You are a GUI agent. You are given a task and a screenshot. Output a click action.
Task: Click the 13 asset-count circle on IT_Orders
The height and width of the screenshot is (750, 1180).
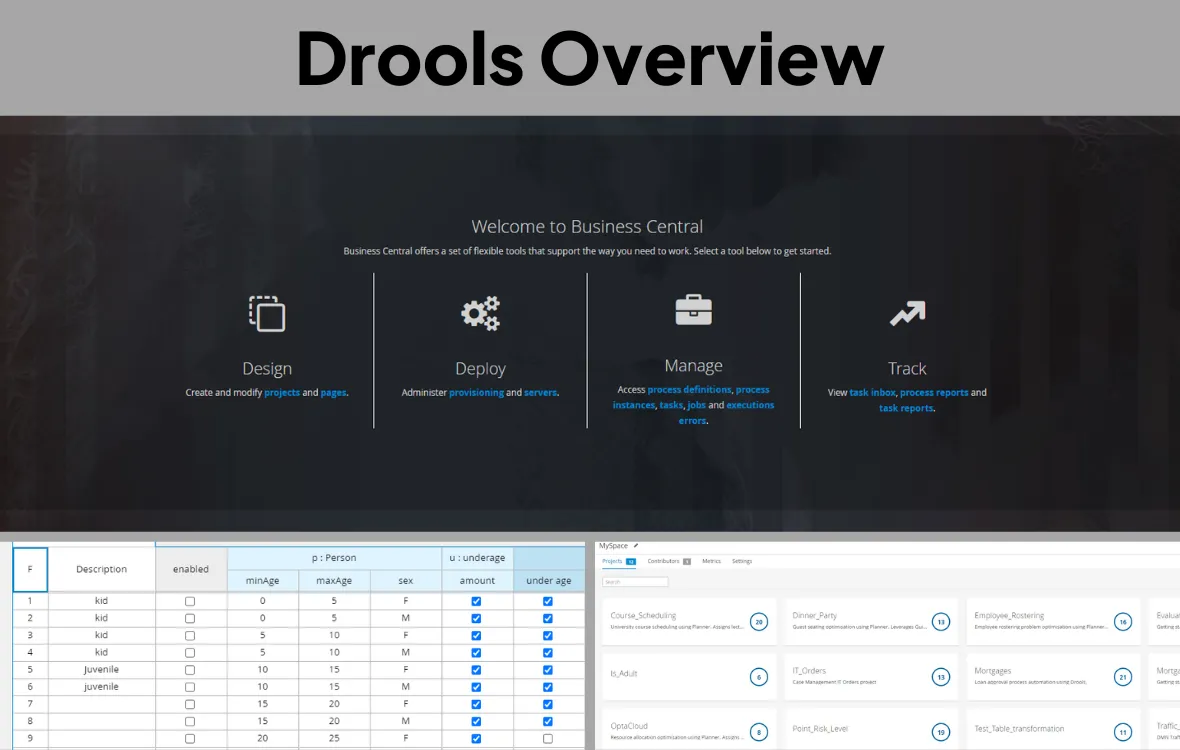point(941,676)
